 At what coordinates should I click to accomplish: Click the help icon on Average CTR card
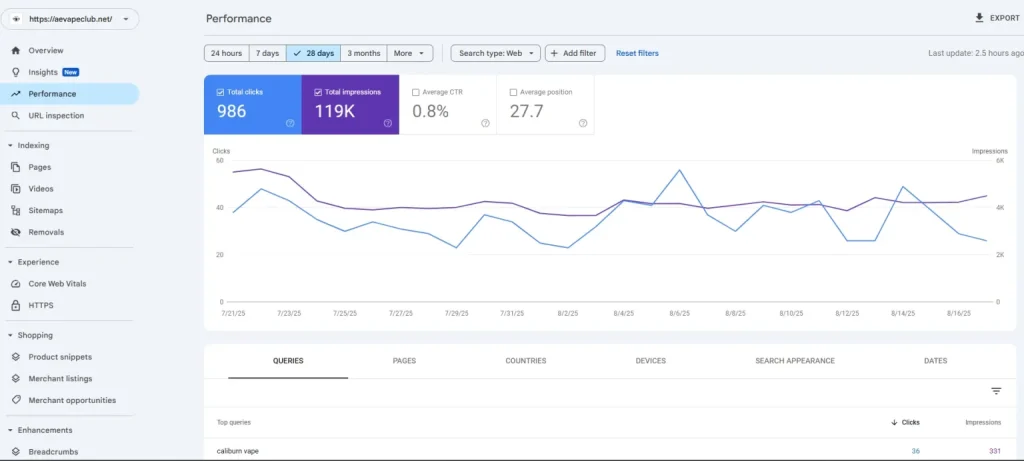(x=485, y=123)
